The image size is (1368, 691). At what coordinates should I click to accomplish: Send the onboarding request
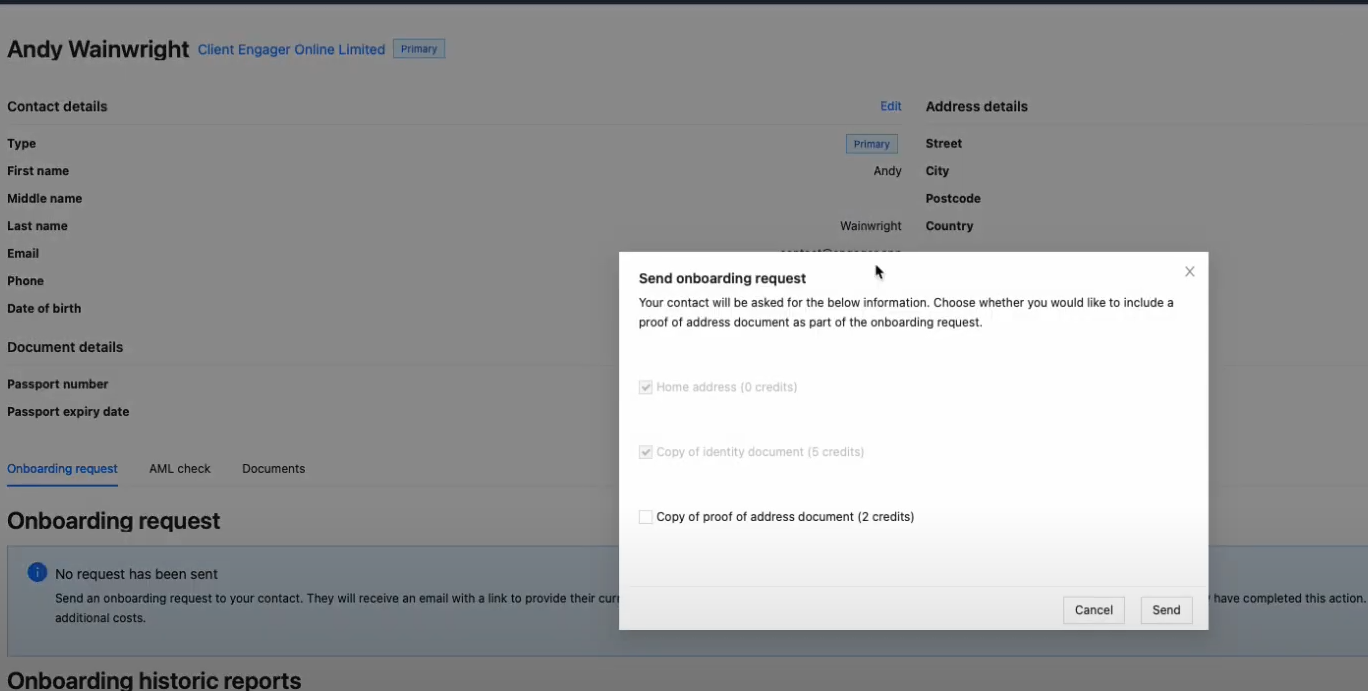point(1166,610)
